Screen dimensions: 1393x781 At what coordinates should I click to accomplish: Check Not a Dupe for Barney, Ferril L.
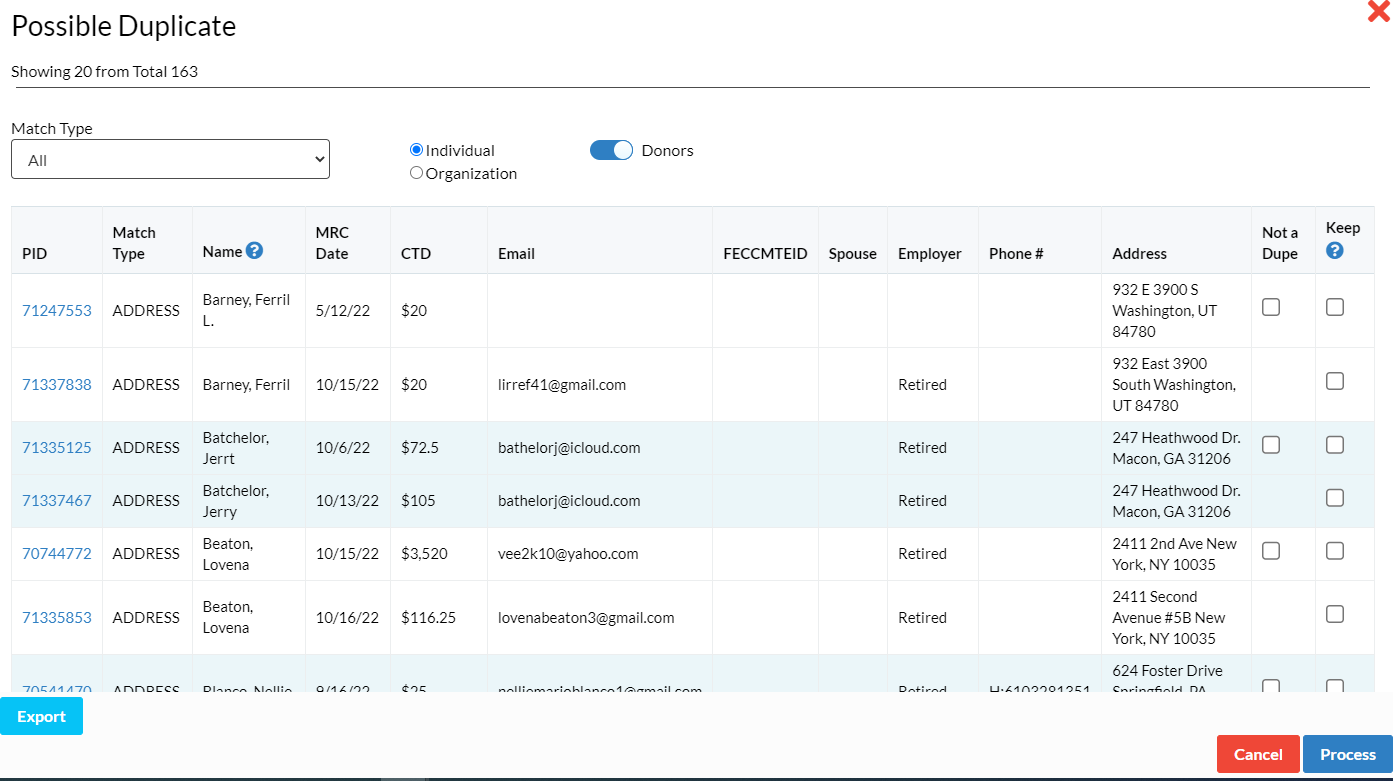point(1270,307)
